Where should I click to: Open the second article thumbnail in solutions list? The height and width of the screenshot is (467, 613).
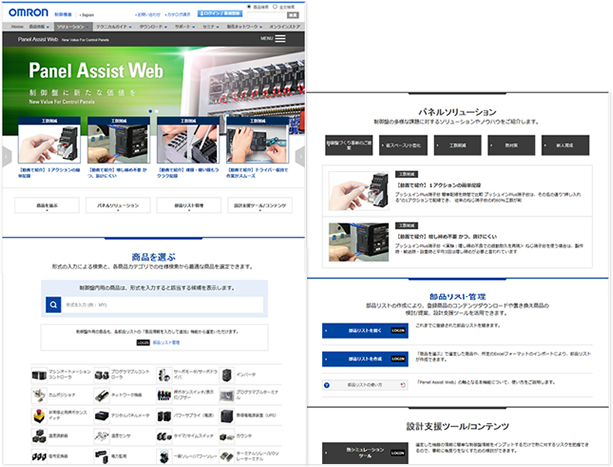click(358, 242)
